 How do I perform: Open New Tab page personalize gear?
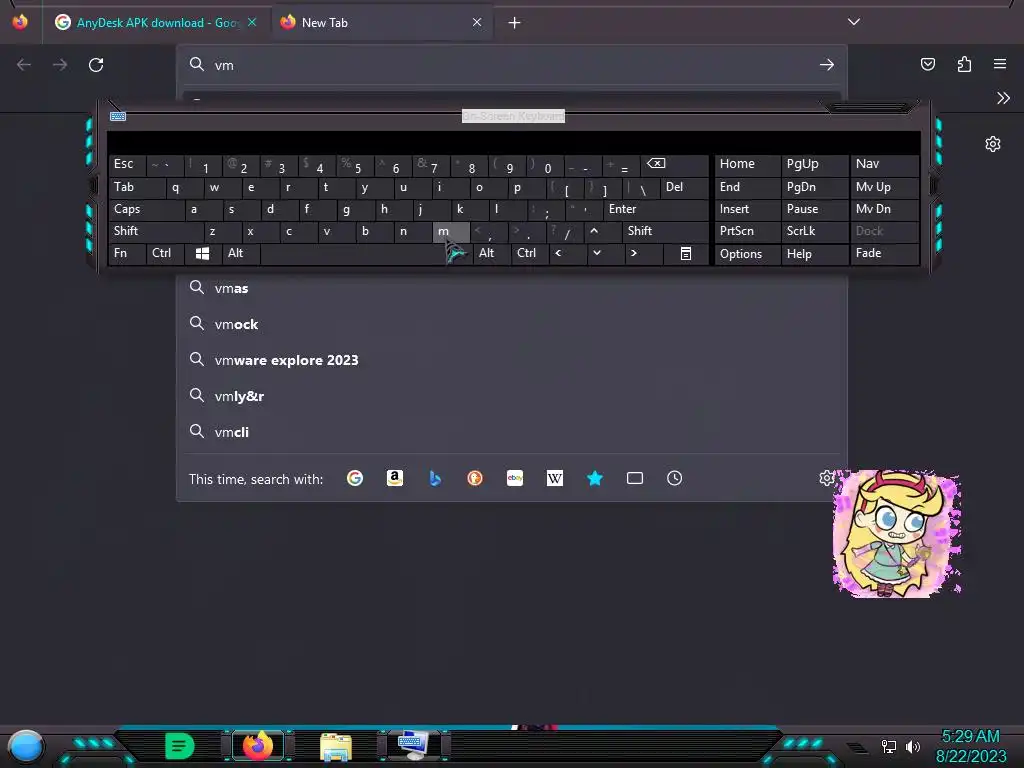pos(993,144)
